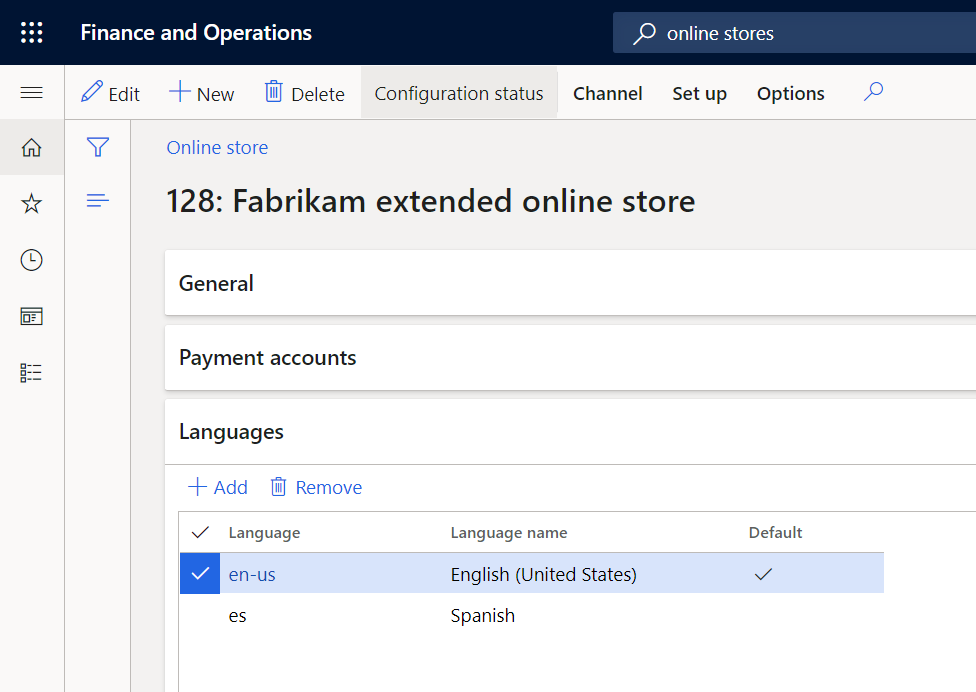Collapse the General section
The height and width of the screenshot is (692, 976).
tap(216, 283)
